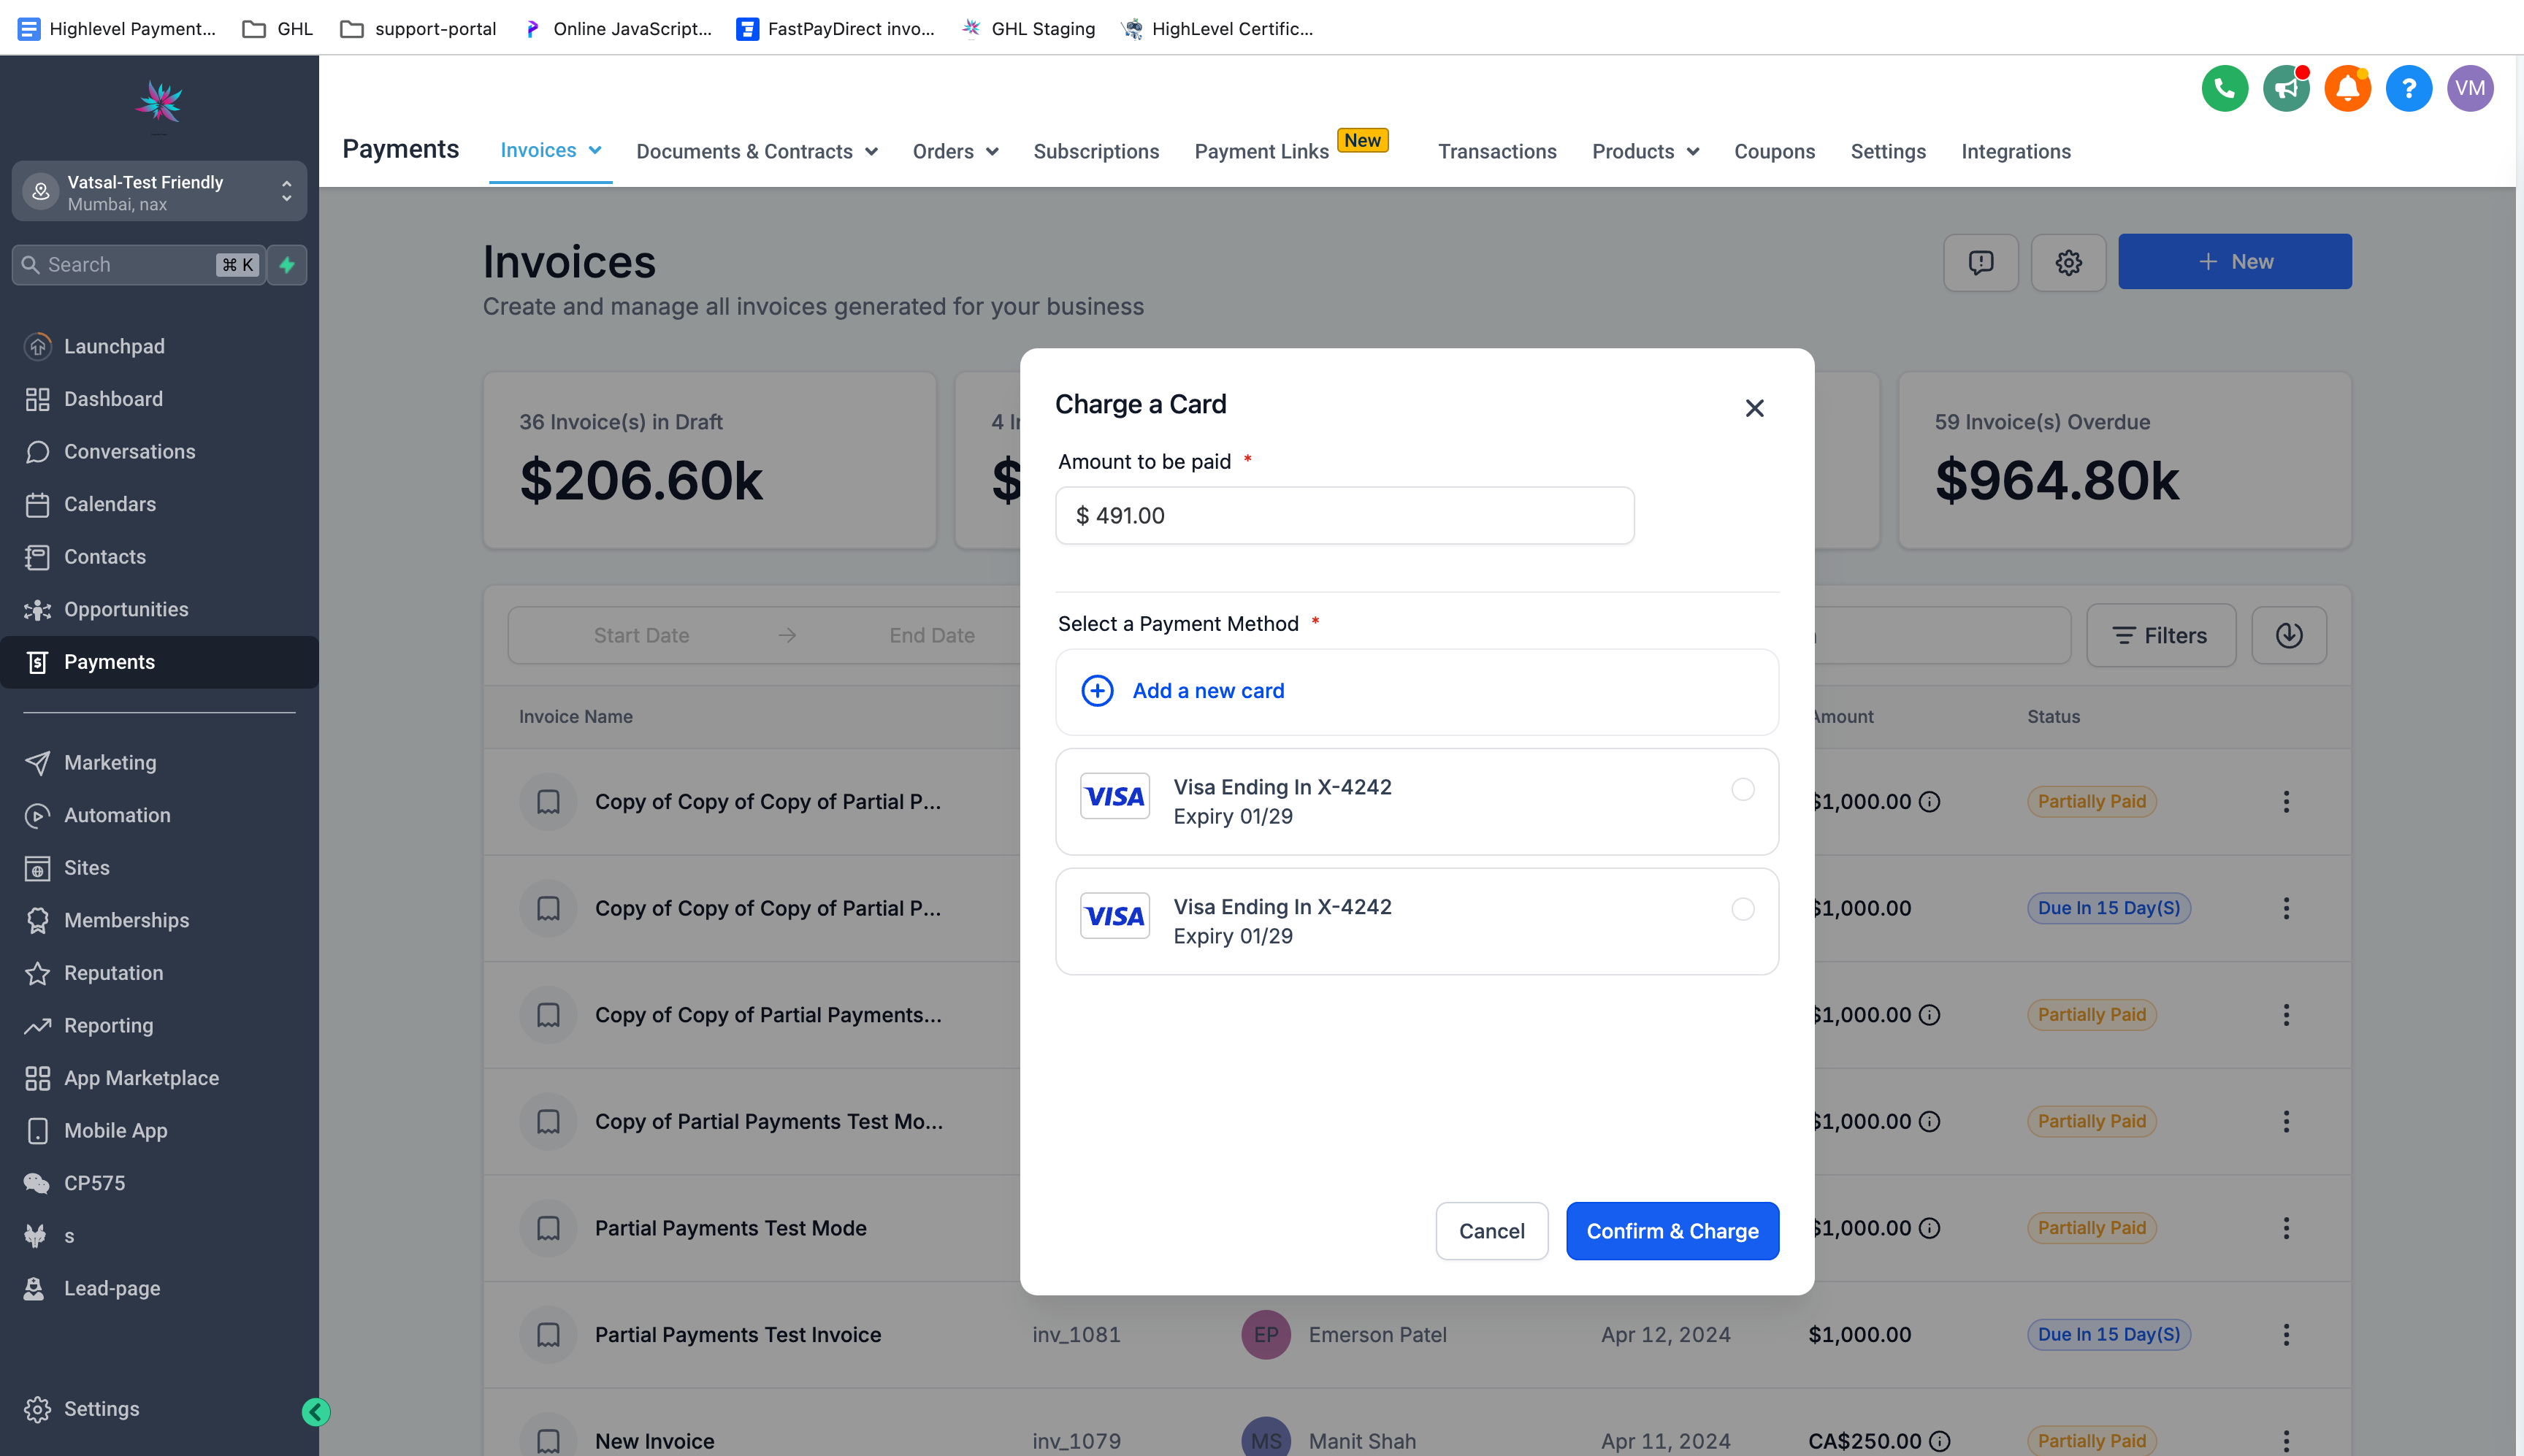Open the Vatsal-Test Friendly account switcher
Screen dimensions: 2524x1456
[160, 192]
